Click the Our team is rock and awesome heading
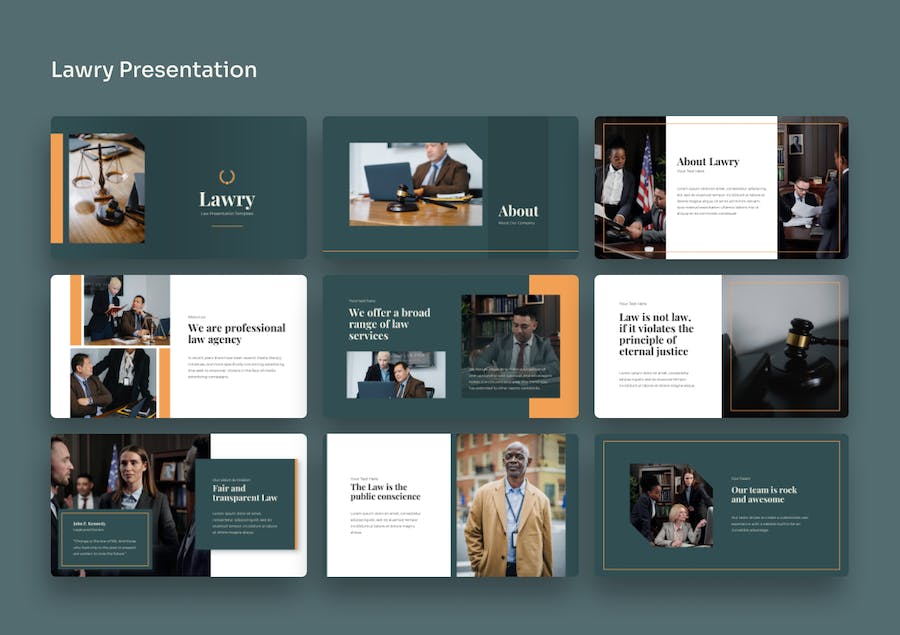Image resolution: width=900 pixels, height=635 pixels. [x=764, y=494]
